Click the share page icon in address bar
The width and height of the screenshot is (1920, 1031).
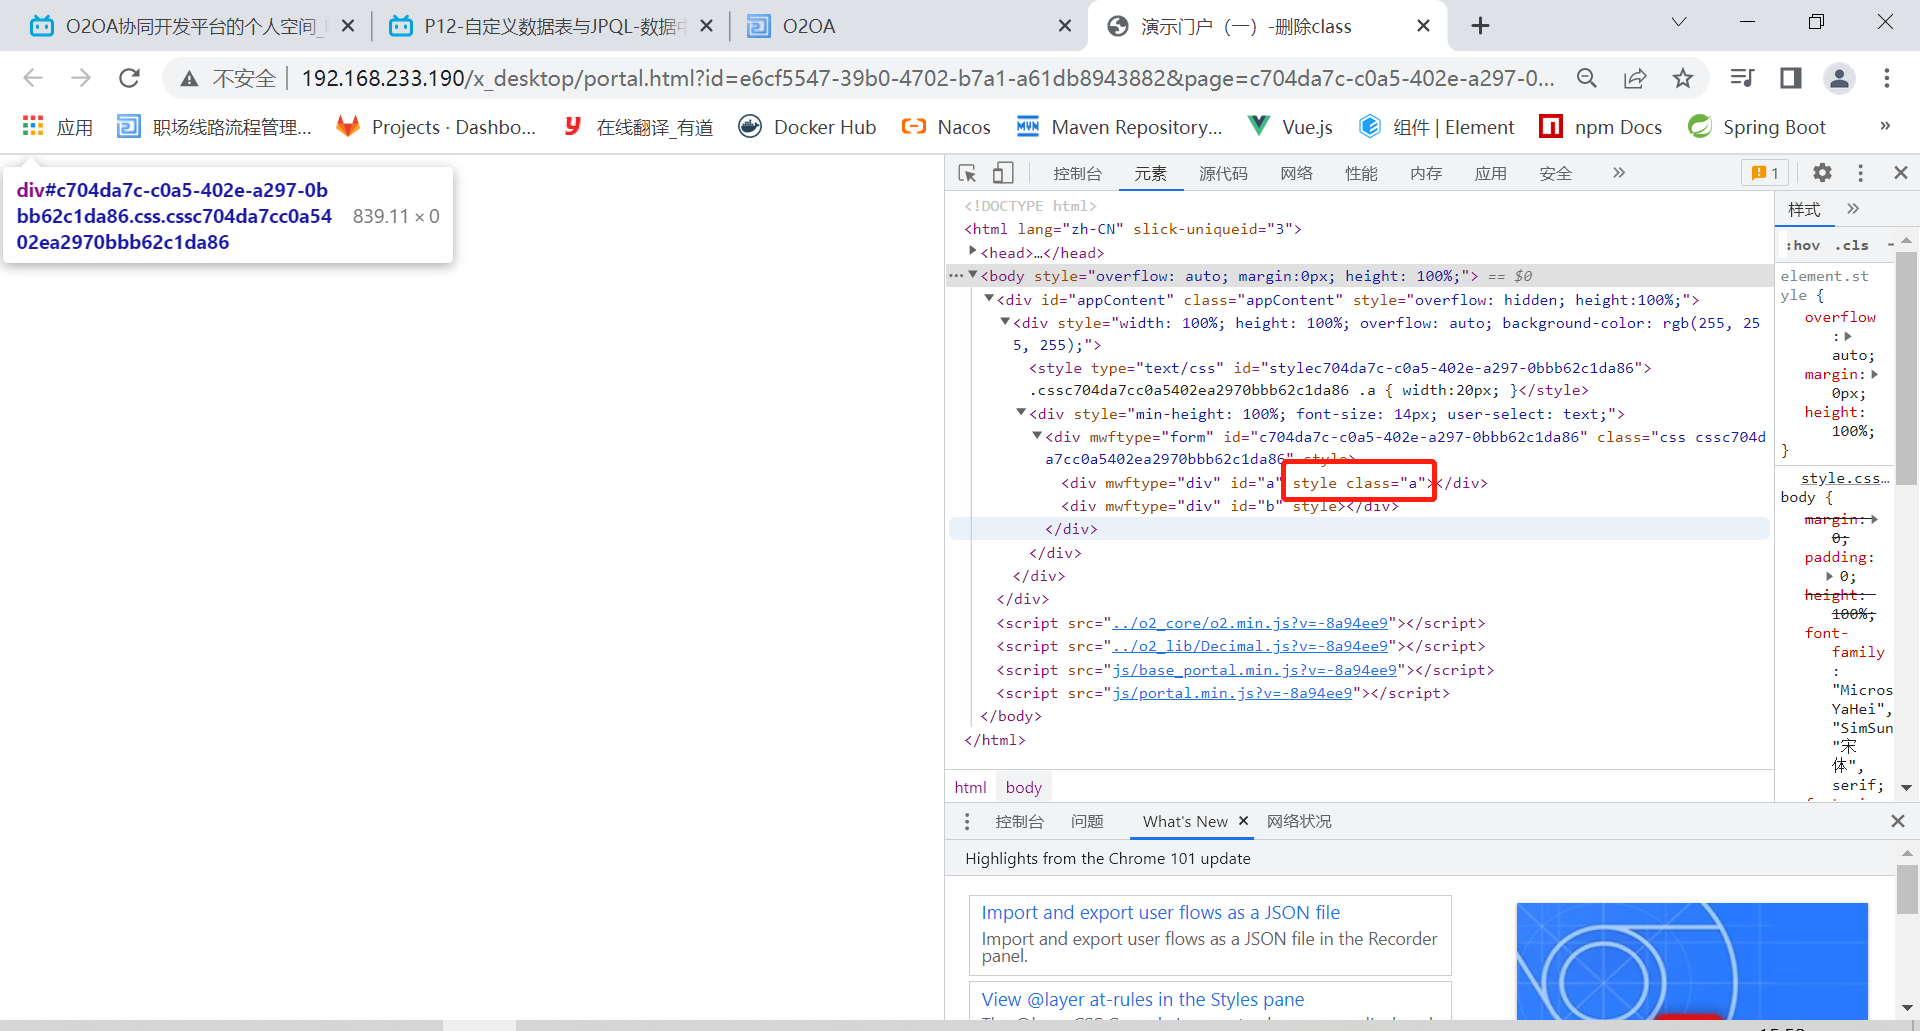[x=1635, y=78]
